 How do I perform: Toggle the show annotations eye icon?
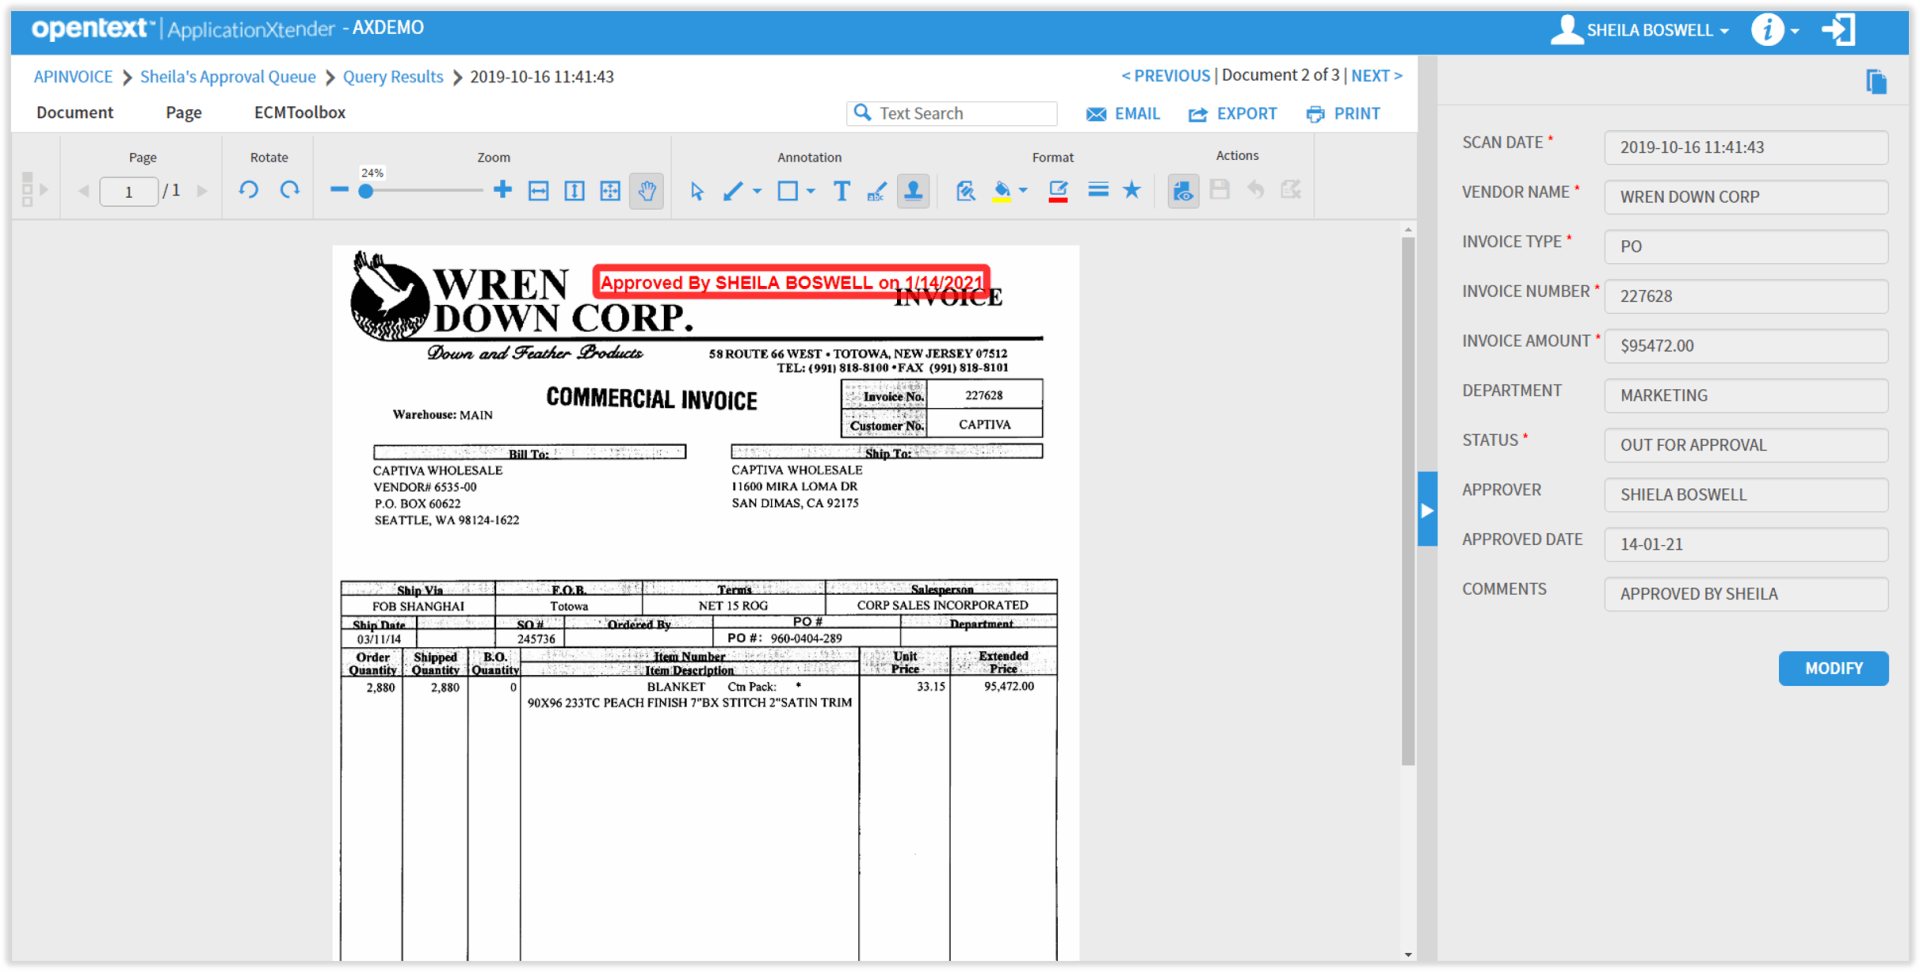1183,190
